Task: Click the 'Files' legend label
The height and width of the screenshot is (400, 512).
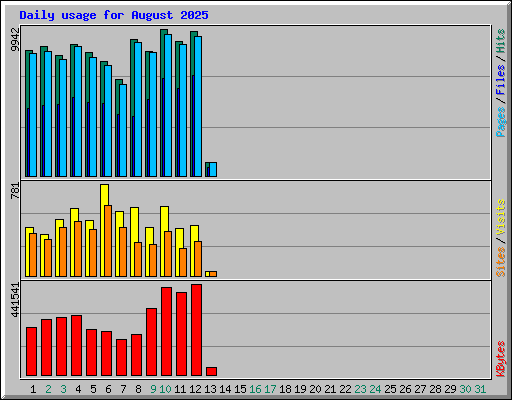Action: [501, 79]
